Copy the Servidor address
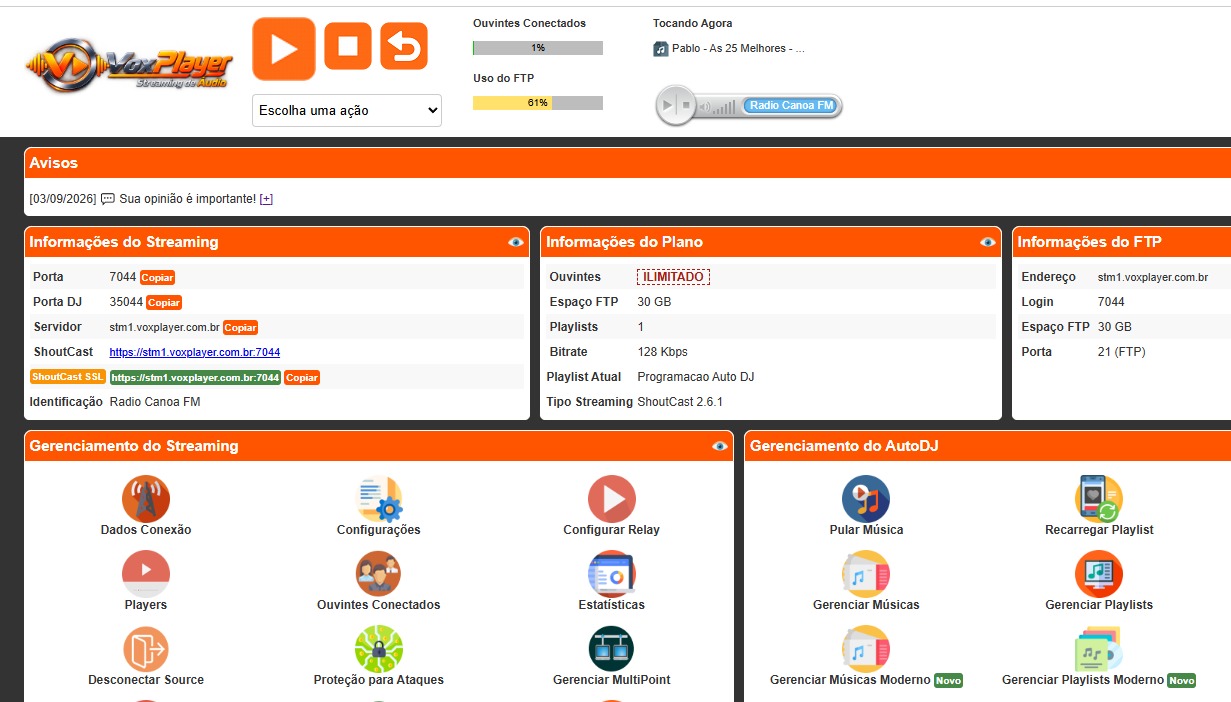 coord(241,327)
